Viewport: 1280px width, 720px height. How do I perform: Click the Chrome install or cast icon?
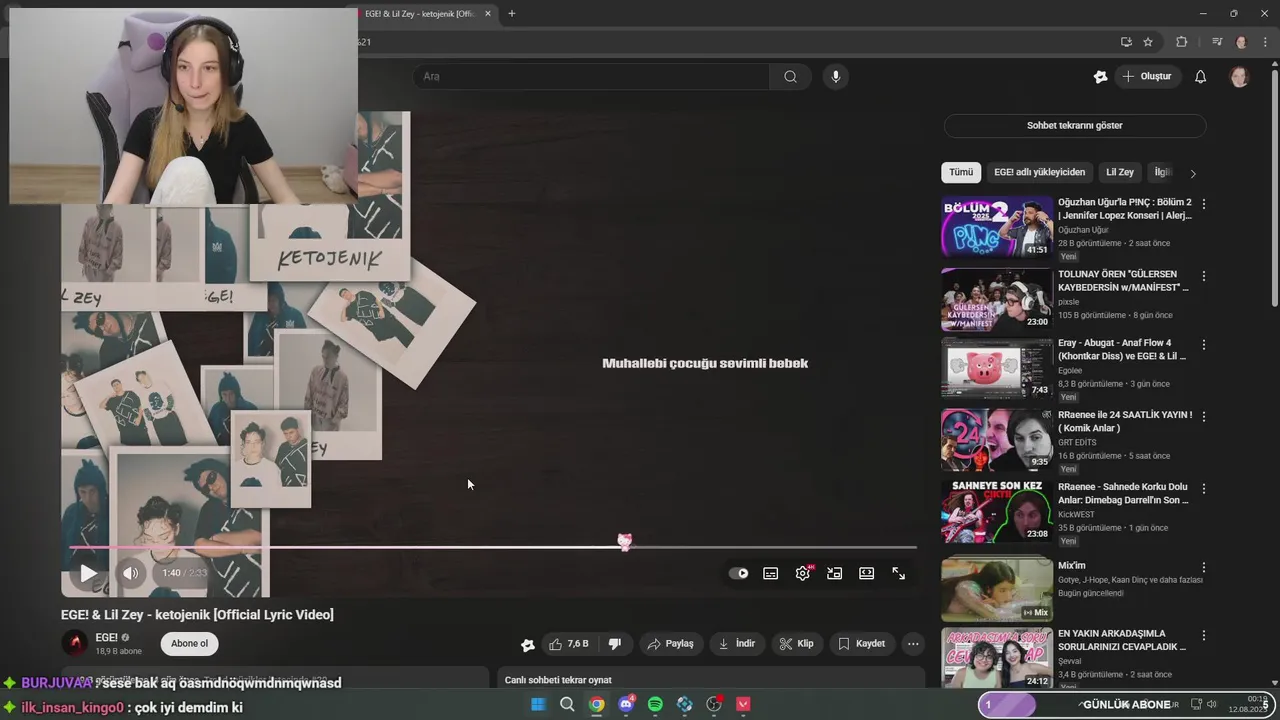(x=1126, y=42)
